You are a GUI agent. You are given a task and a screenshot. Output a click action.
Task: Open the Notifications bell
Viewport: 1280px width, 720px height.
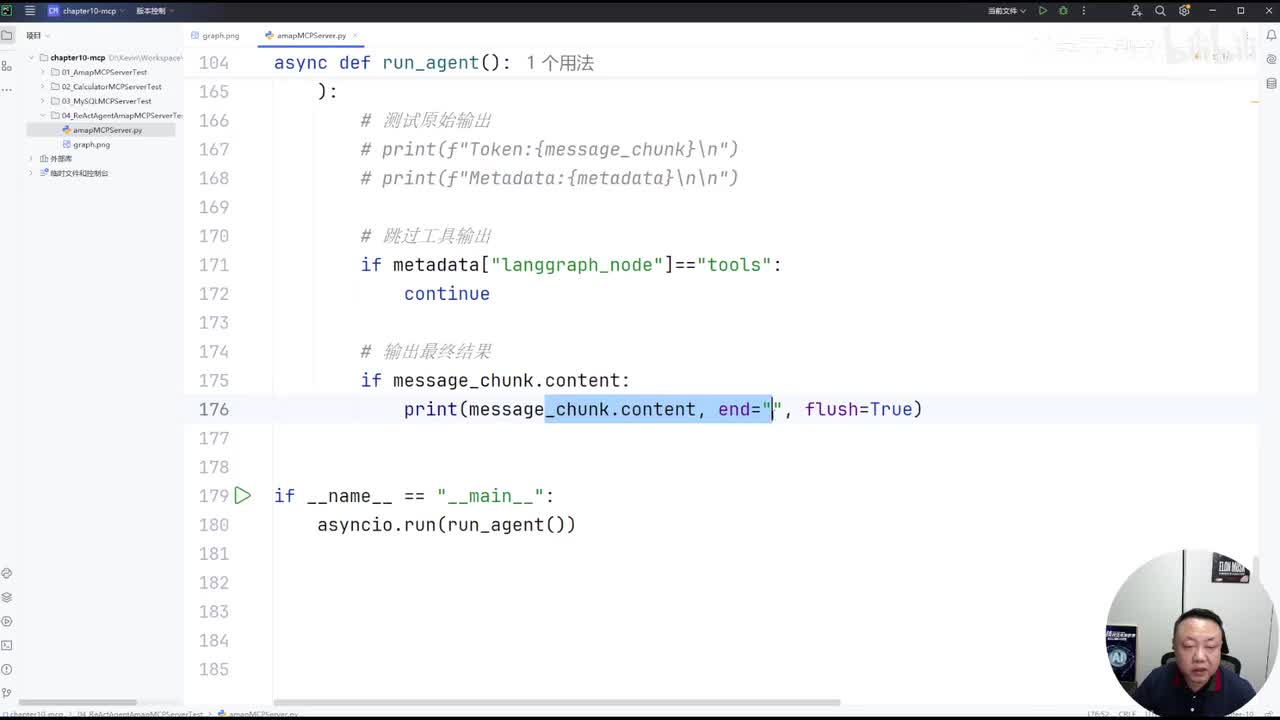(x=1271, y=36)
